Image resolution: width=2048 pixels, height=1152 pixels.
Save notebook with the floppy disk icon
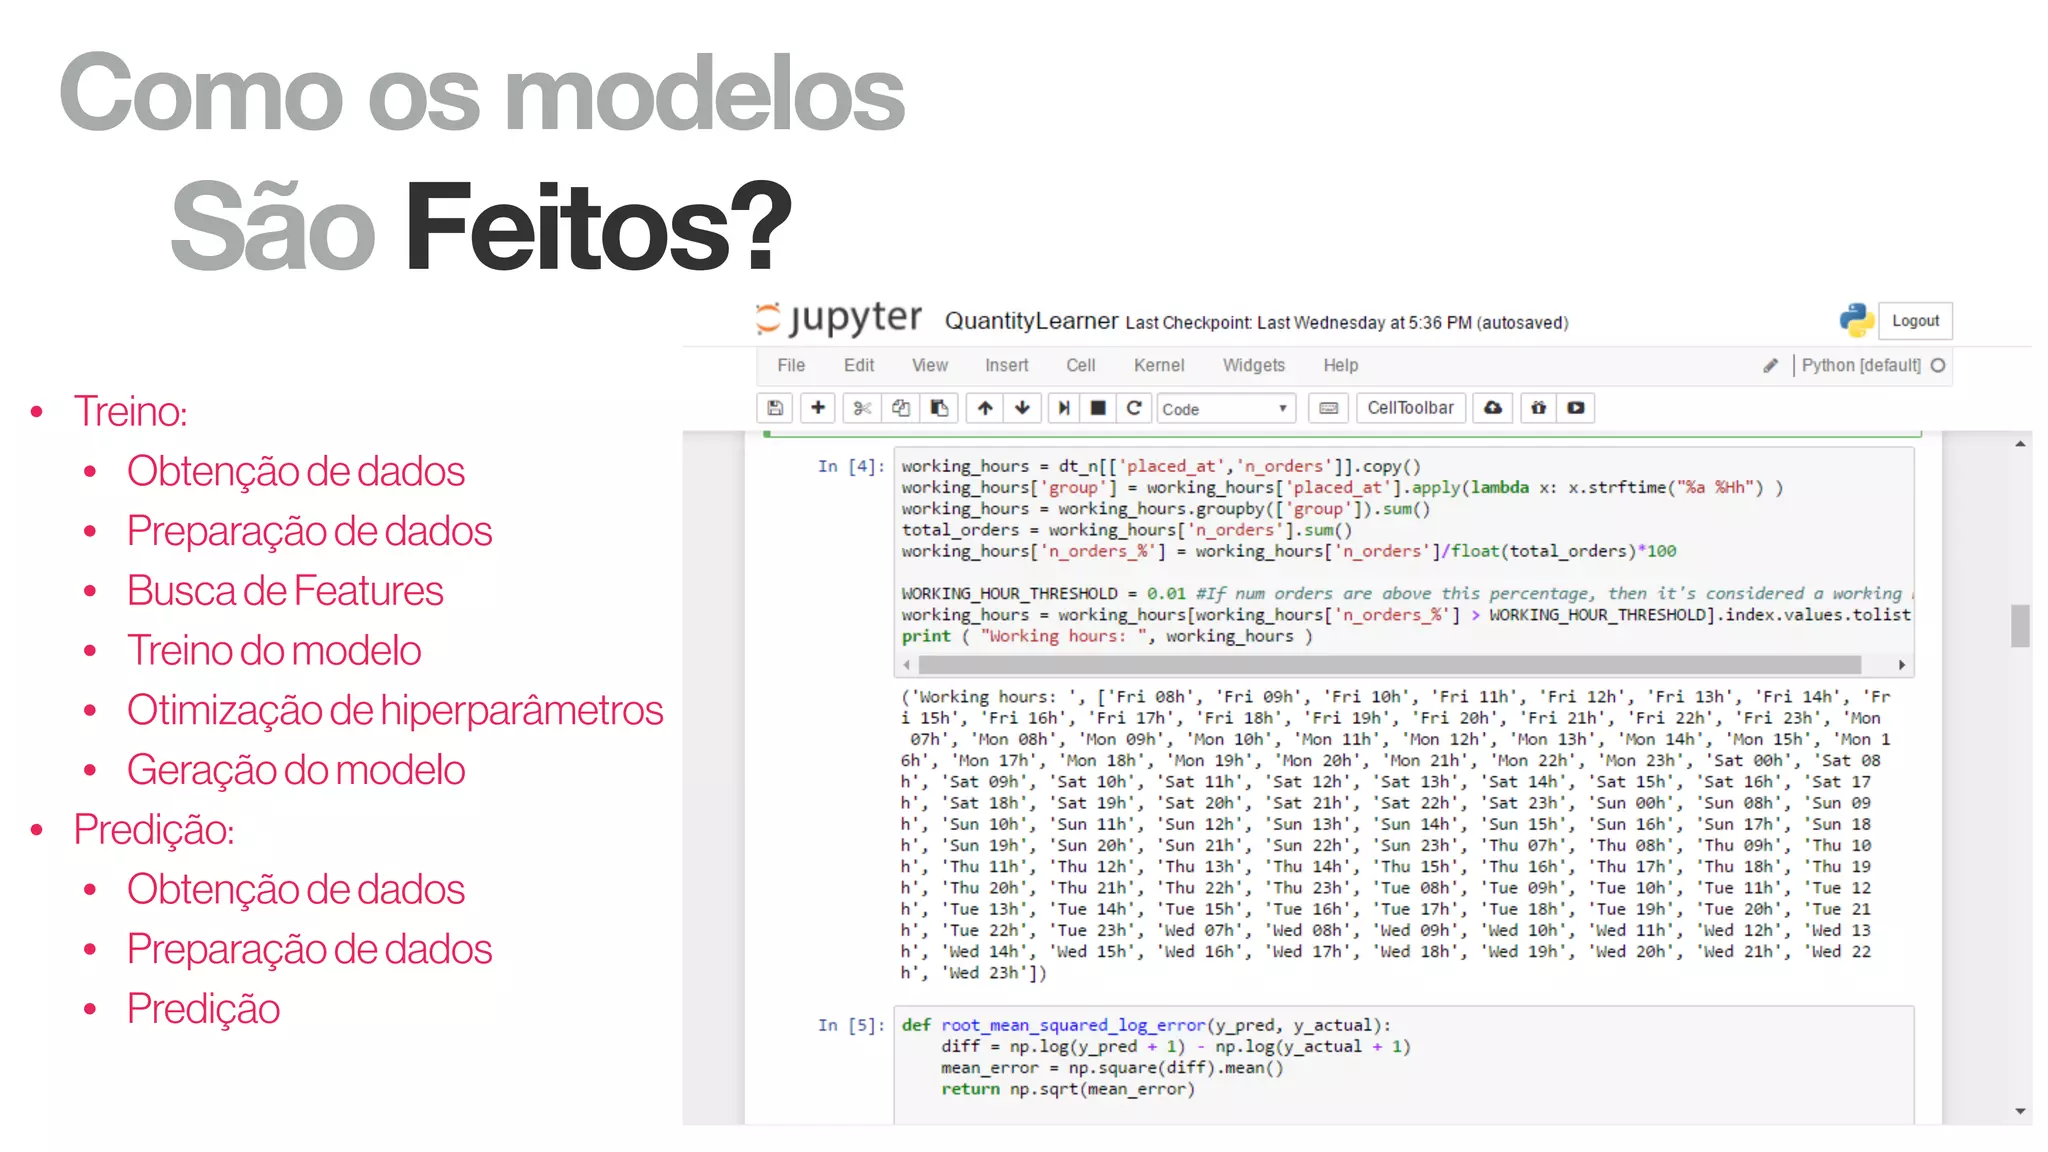tap(775, 408)
